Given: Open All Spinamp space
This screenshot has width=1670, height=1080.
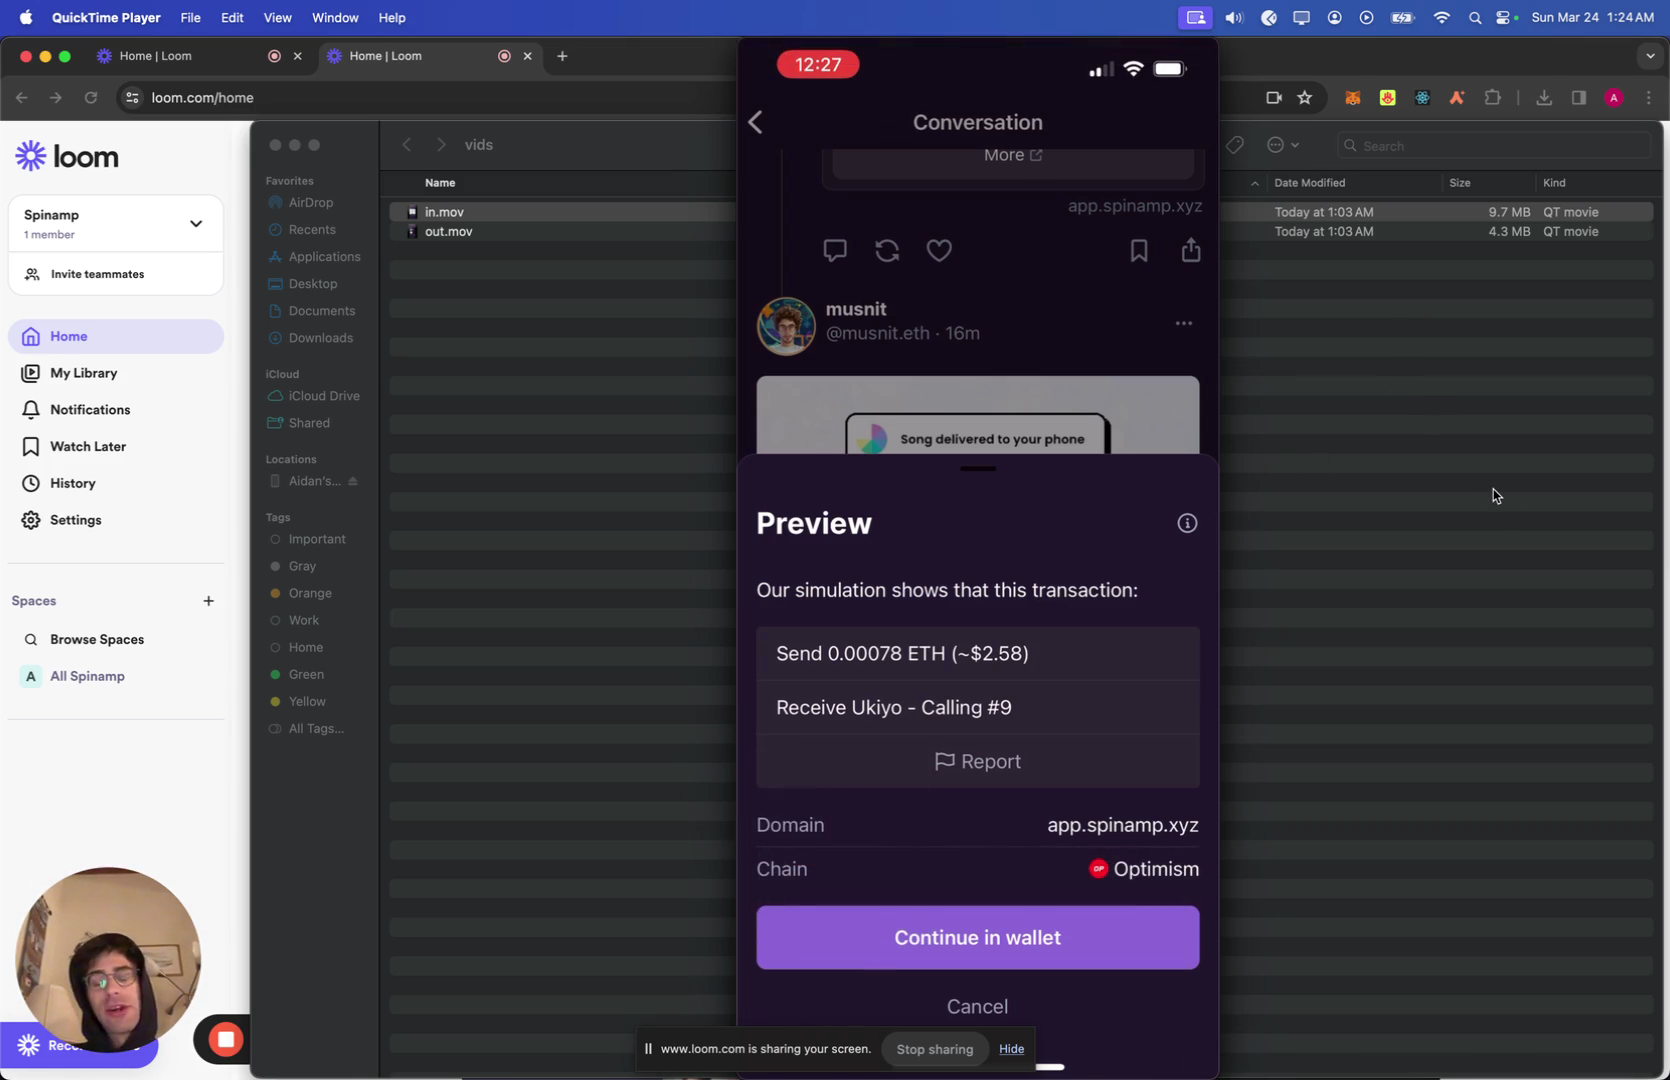Looking at the screenshot, I should 88,676.
